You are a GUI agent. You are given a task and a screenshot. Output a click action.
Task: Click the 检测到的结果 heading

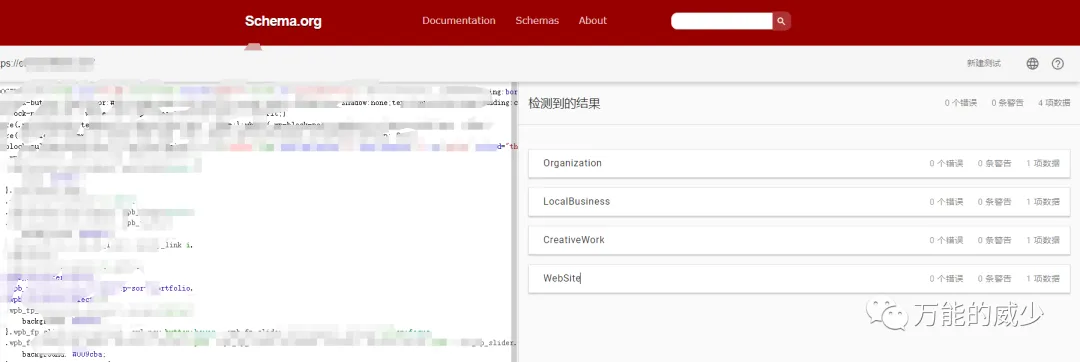(x=564, y=103)
